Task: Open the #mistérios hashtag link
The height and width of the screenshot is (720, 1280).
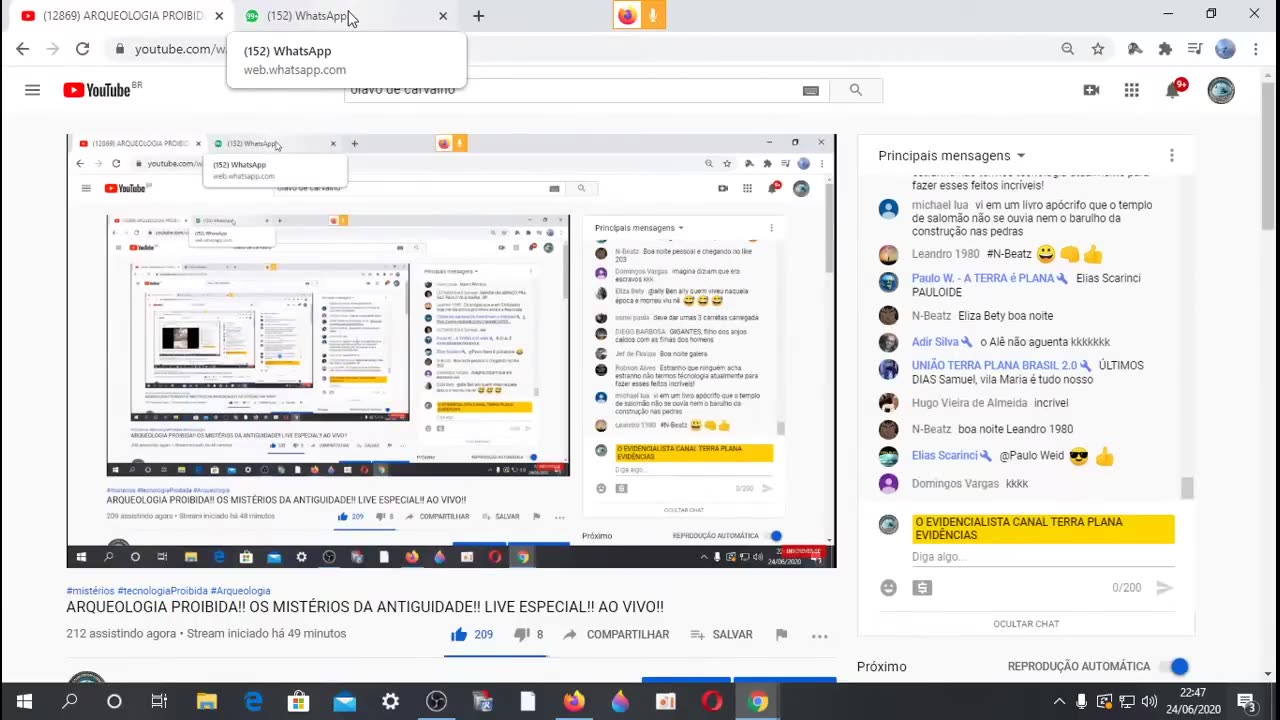Action: point(90,591)
